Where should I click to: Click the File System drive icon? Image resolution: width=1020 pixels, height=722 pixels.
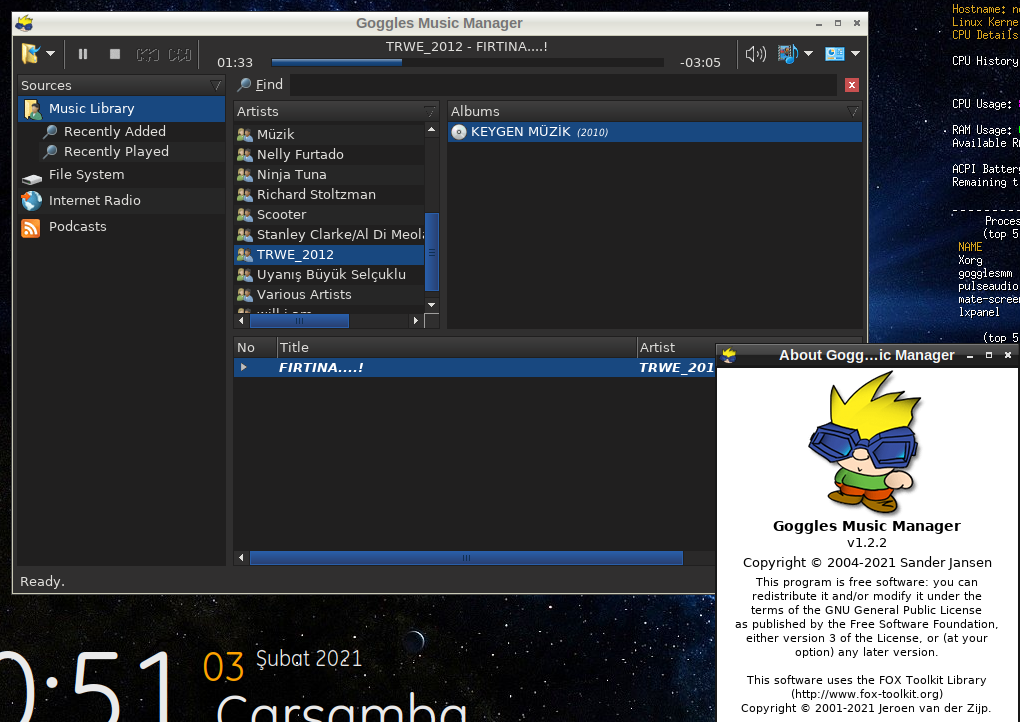click(32, 178)
